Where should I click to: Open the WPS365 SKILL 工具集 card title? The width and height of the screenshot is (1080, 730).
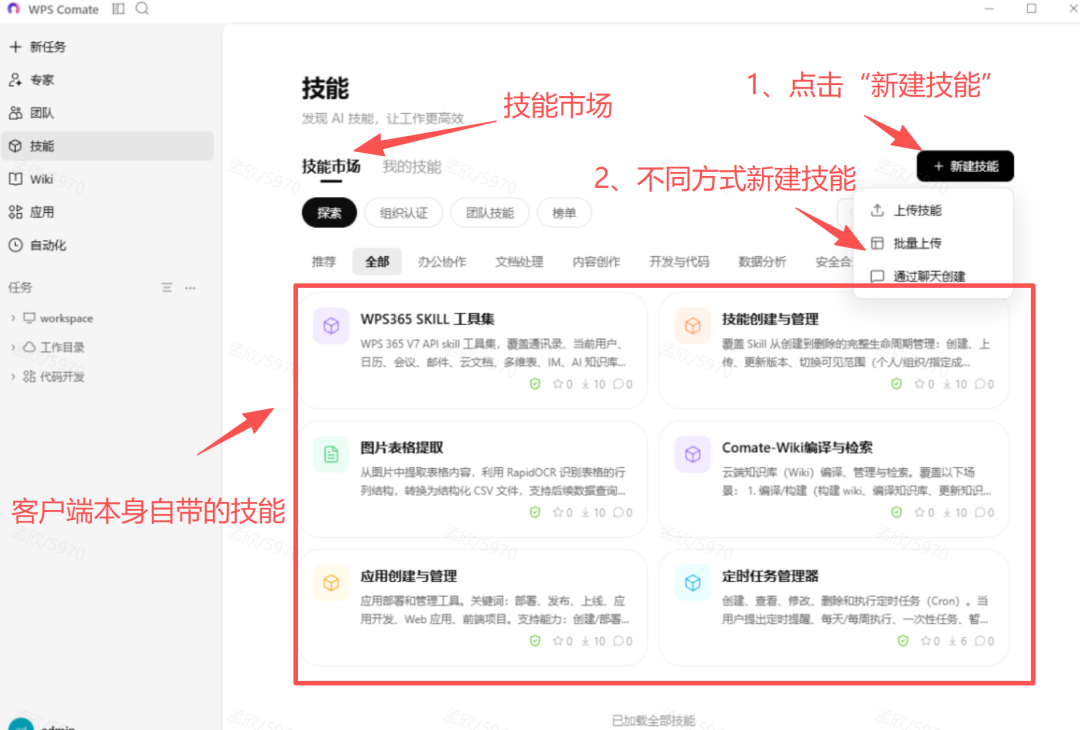pyautogui.click(x=428, y=319)
